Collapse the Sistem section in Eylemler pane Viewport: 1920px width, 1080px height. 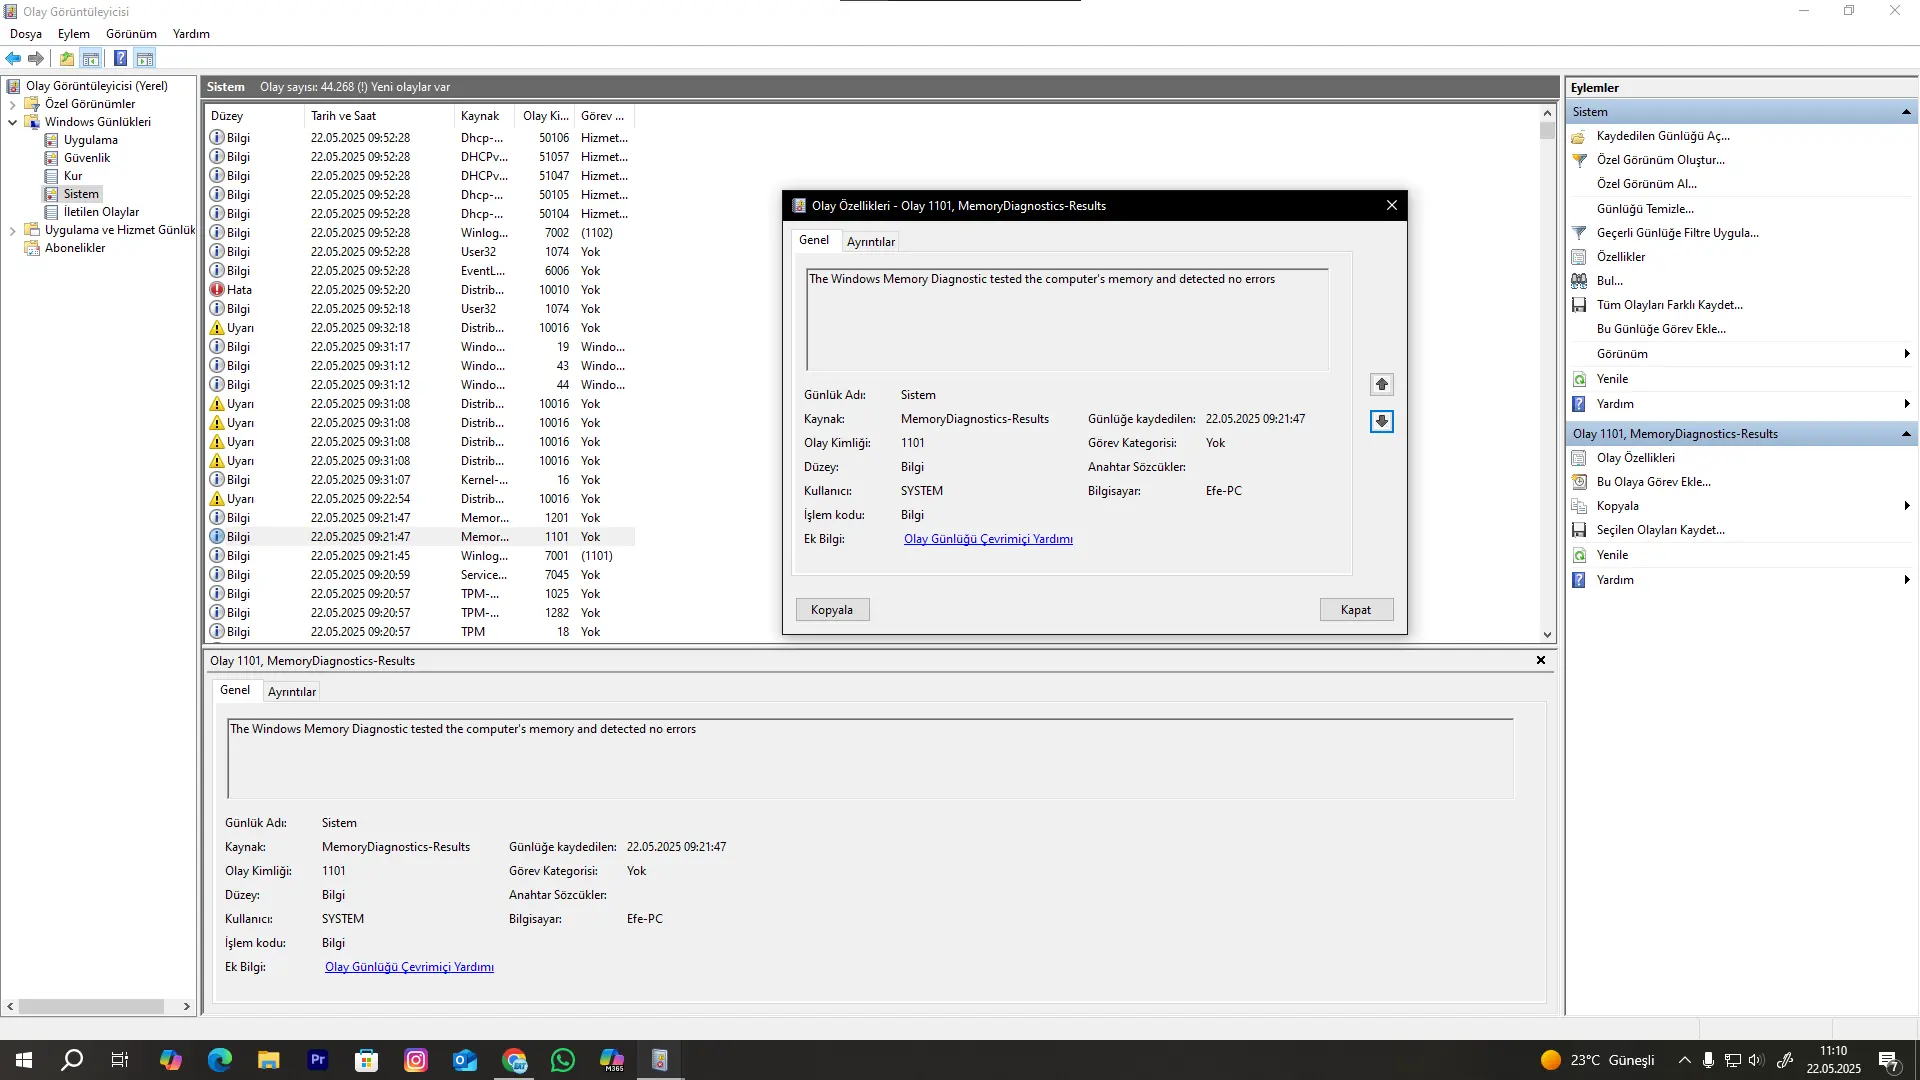pyautogui.click(x=1906, y=112)
